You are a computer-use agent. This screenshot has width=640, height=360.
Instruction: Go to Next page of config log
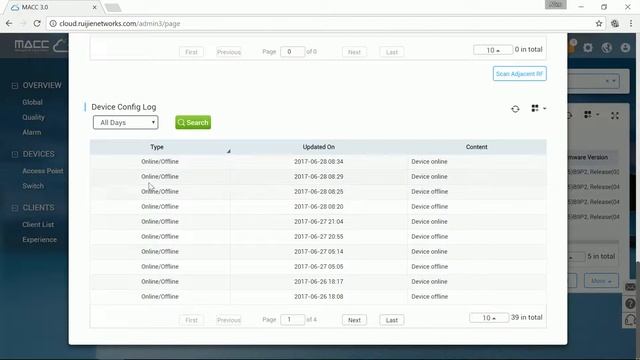coord(354,320)
